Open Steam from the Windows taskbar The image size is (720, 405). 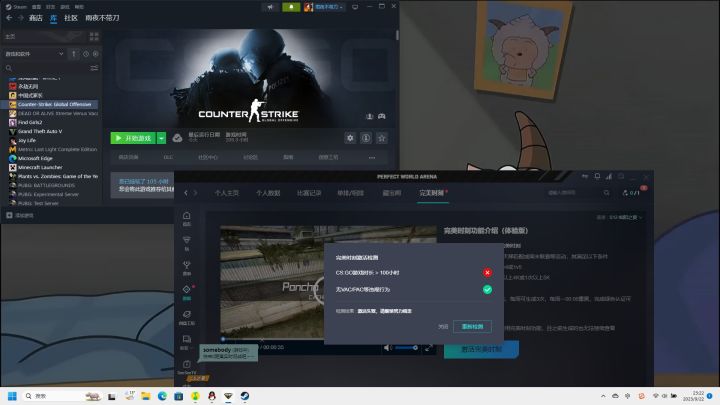coord(245,396)
